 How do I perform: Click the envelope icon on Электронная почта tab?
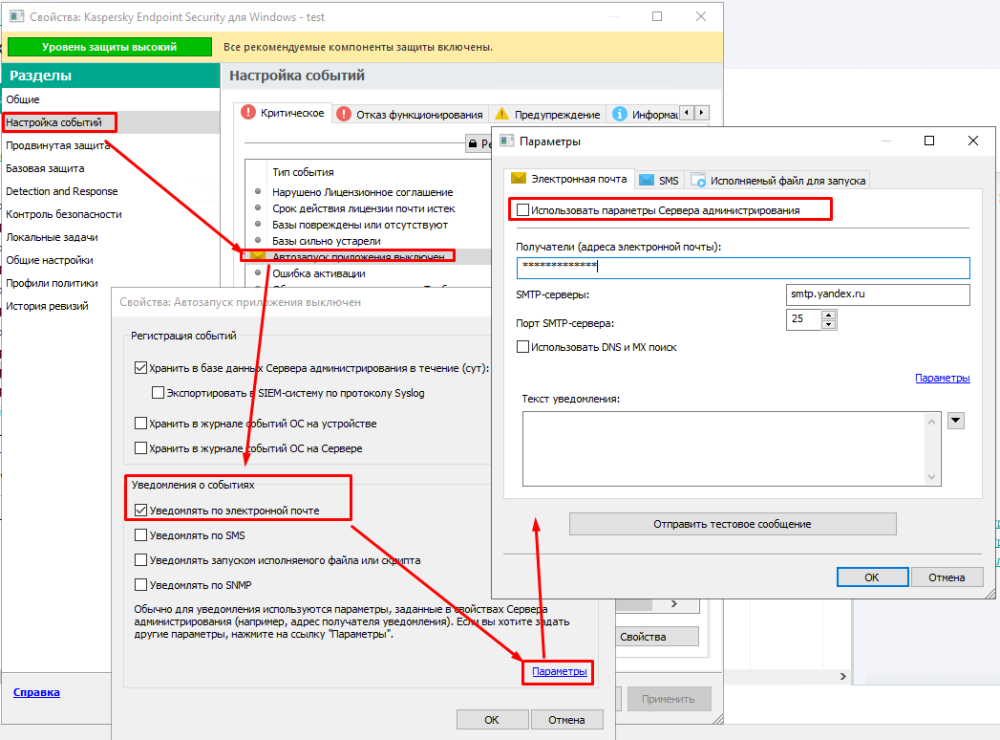pyautogui.click(x=518, y=179)
